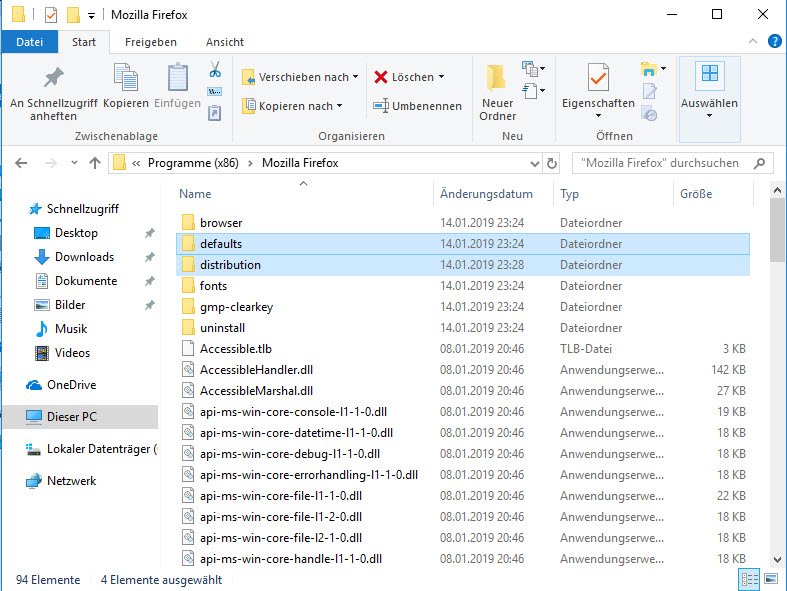The width and height of the screenshot is (787, 591).
Task: Select AccessibleHandler.dll file
Action: (x=463, y=370)
